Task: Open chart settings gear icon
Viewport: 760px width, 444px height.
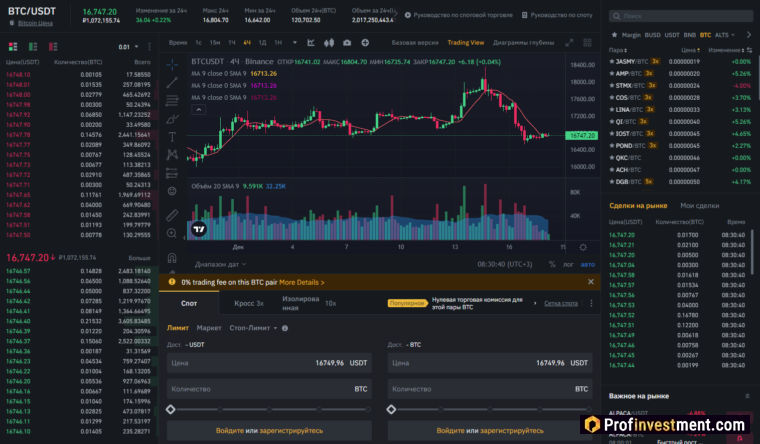Action: coord(583,247)
